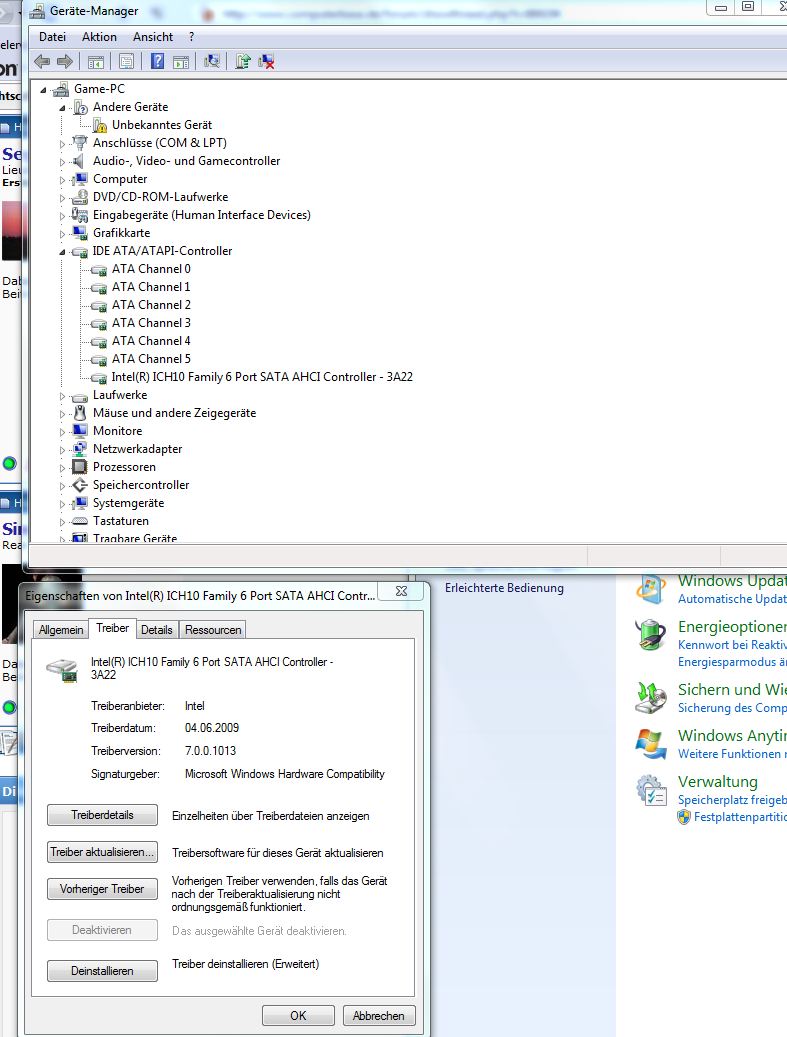787x1037 pixels.
Task: Collapse the Game-PC root node
Action: tap(44, 90)
